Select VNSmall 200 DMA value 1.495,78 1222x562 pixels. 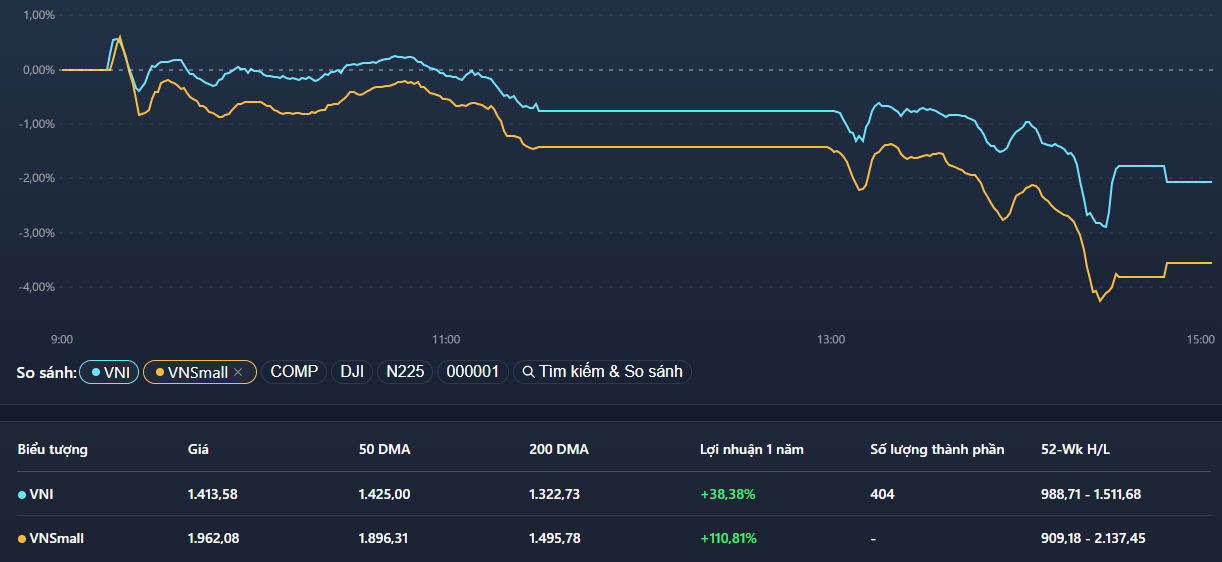coord(555,538)
